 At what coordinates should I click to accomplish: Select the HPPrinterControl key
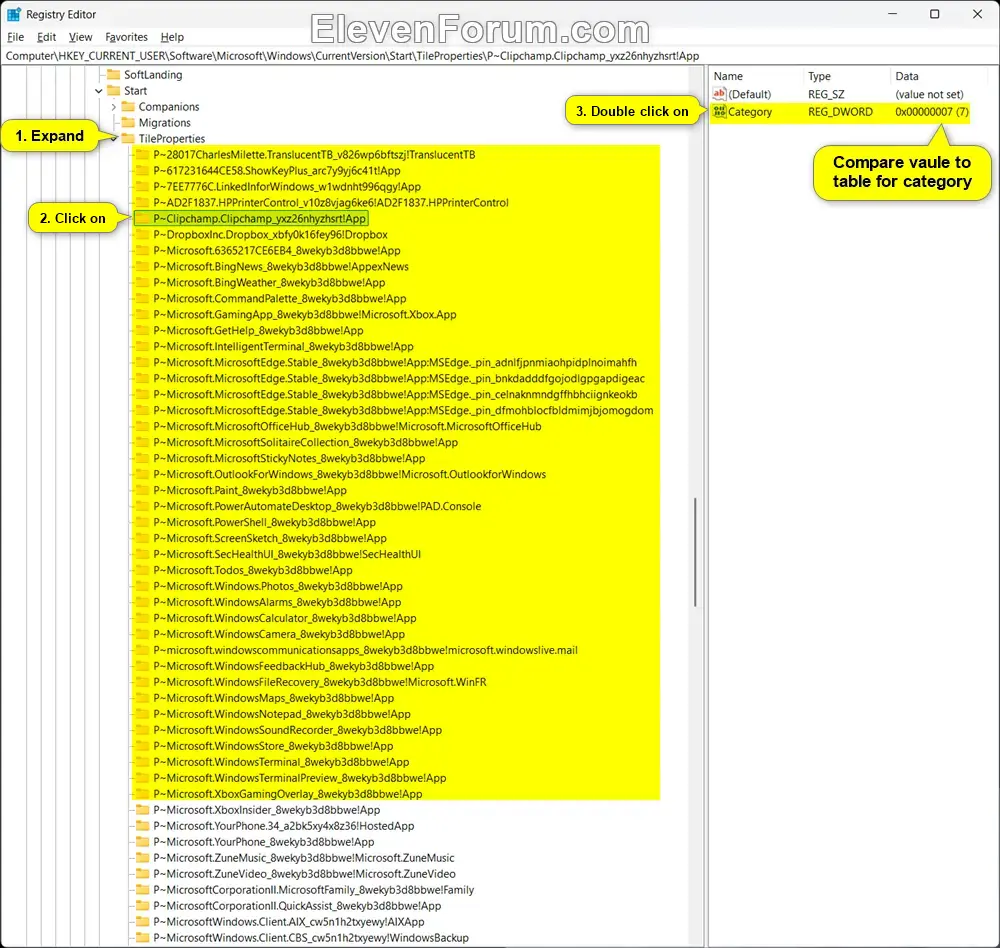[x=331, y=203]
